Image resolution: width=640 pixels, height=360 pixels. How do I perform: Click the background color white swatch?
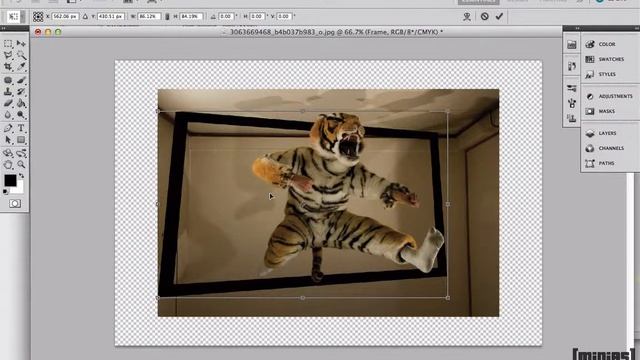(x=19, y=189)
